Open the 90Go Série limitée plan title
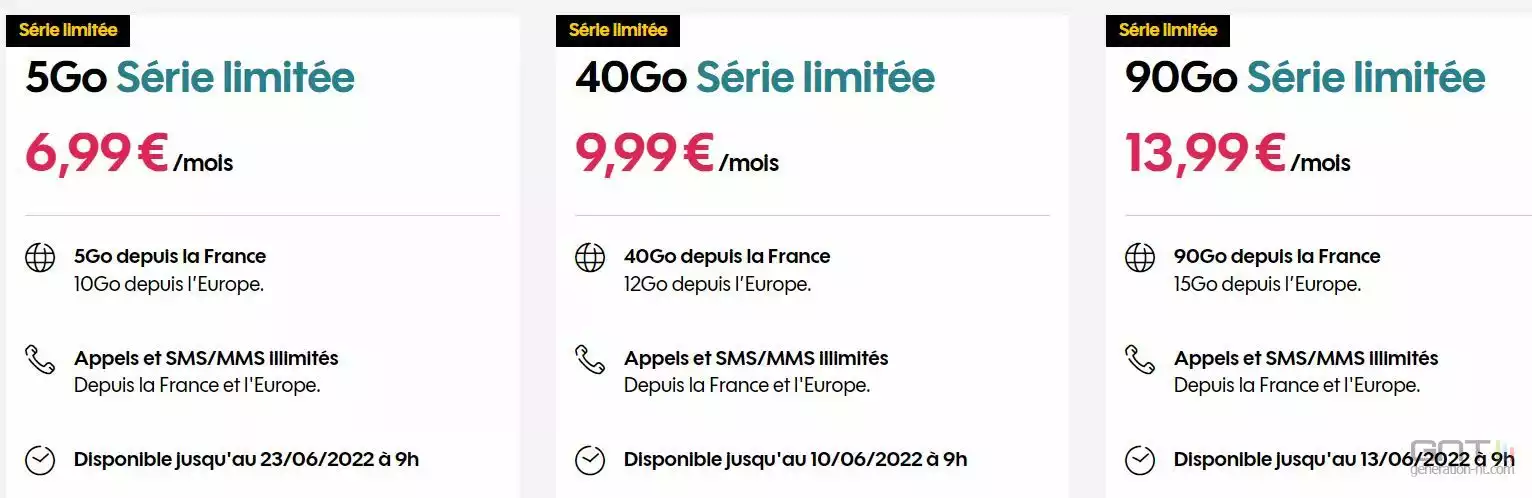This screenshot has width=1532, height=498. tap(1305, 79)
